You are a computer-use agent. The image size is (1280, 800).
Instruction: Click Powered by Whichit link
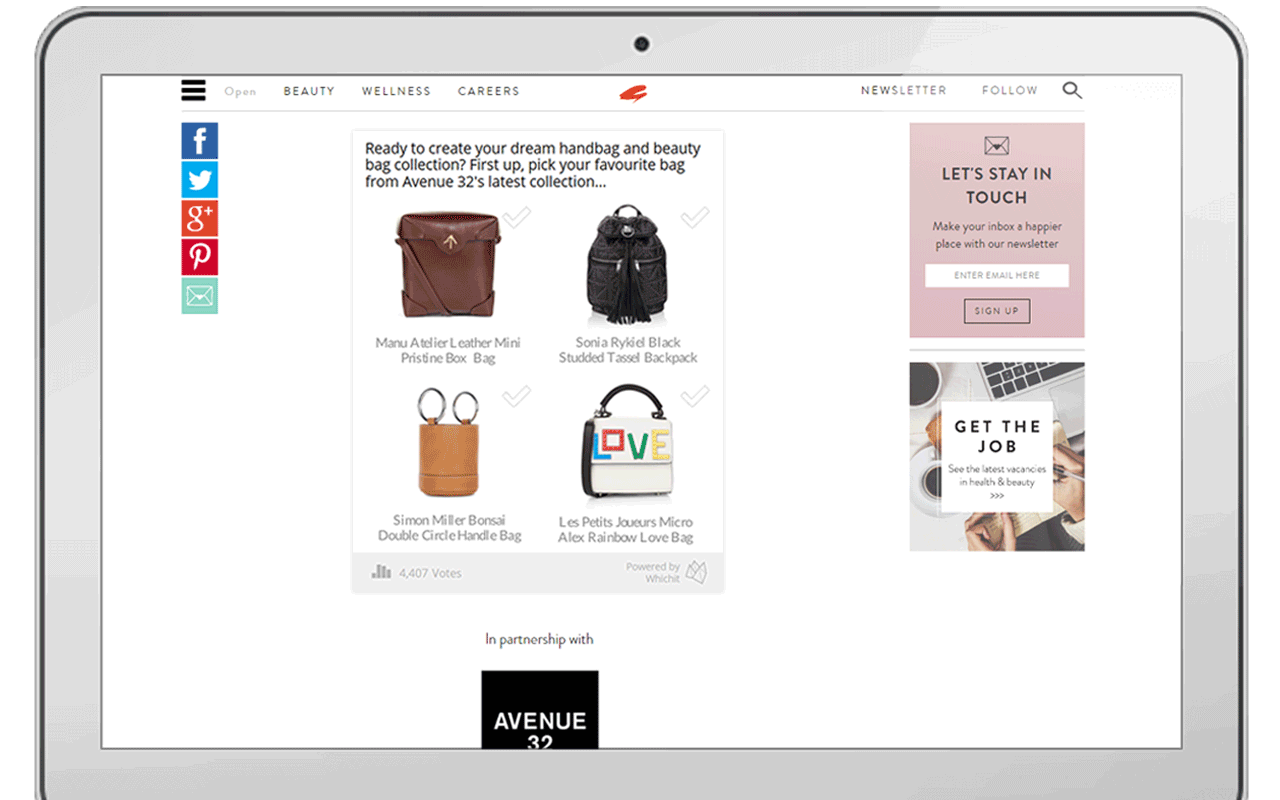(x=653, y=572)
